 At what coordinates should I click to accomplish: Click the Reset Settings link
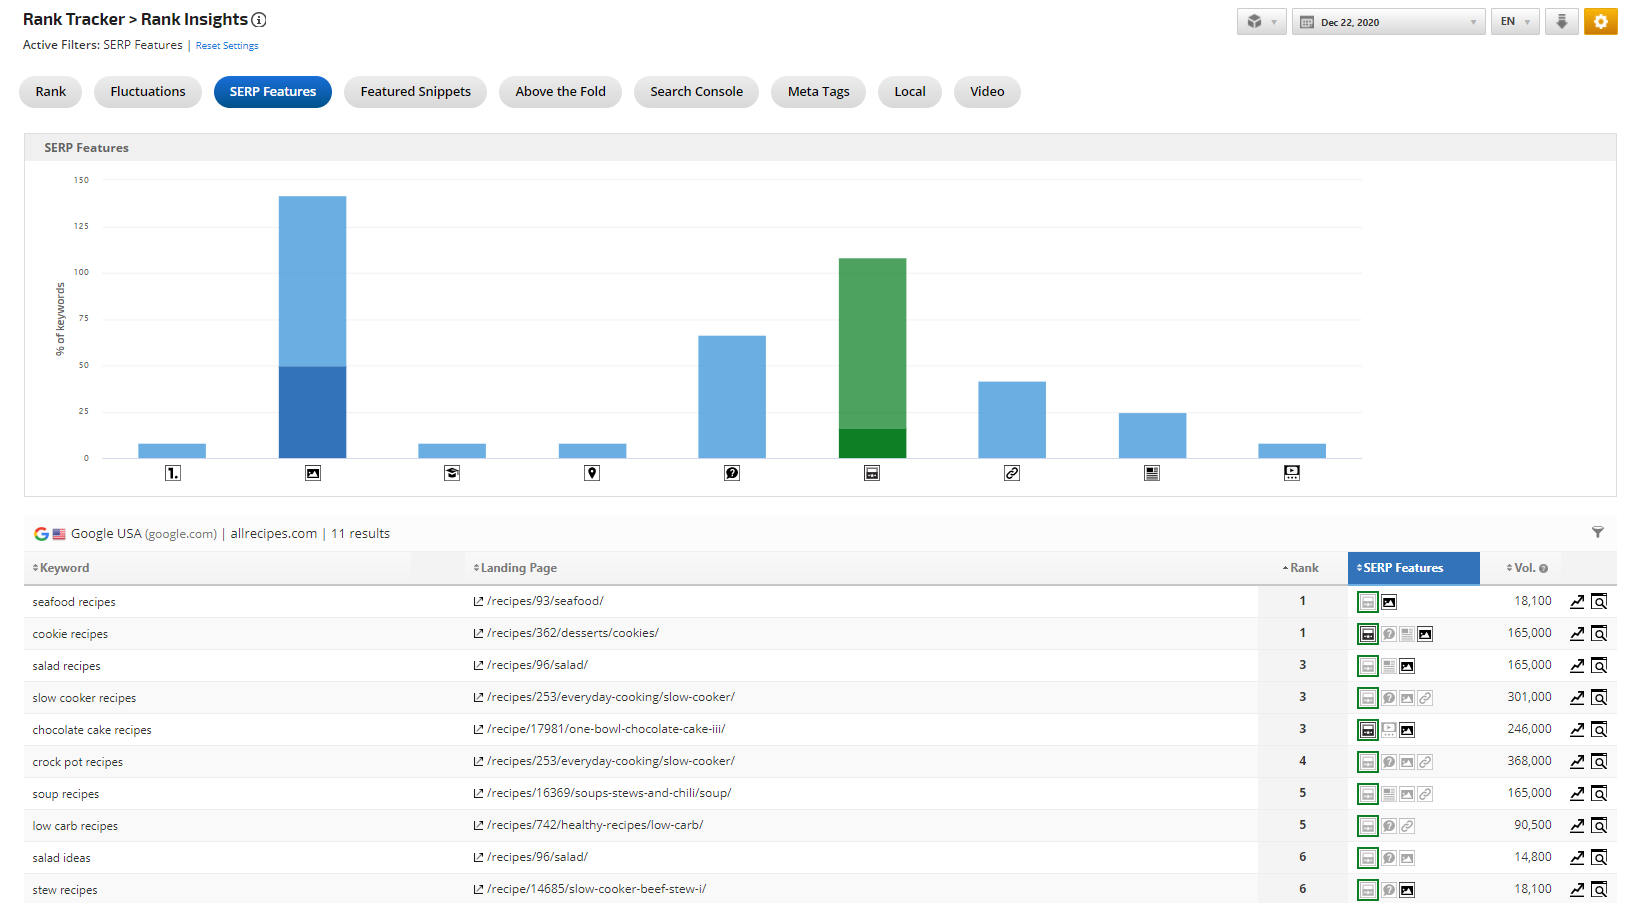coord(227,46)
